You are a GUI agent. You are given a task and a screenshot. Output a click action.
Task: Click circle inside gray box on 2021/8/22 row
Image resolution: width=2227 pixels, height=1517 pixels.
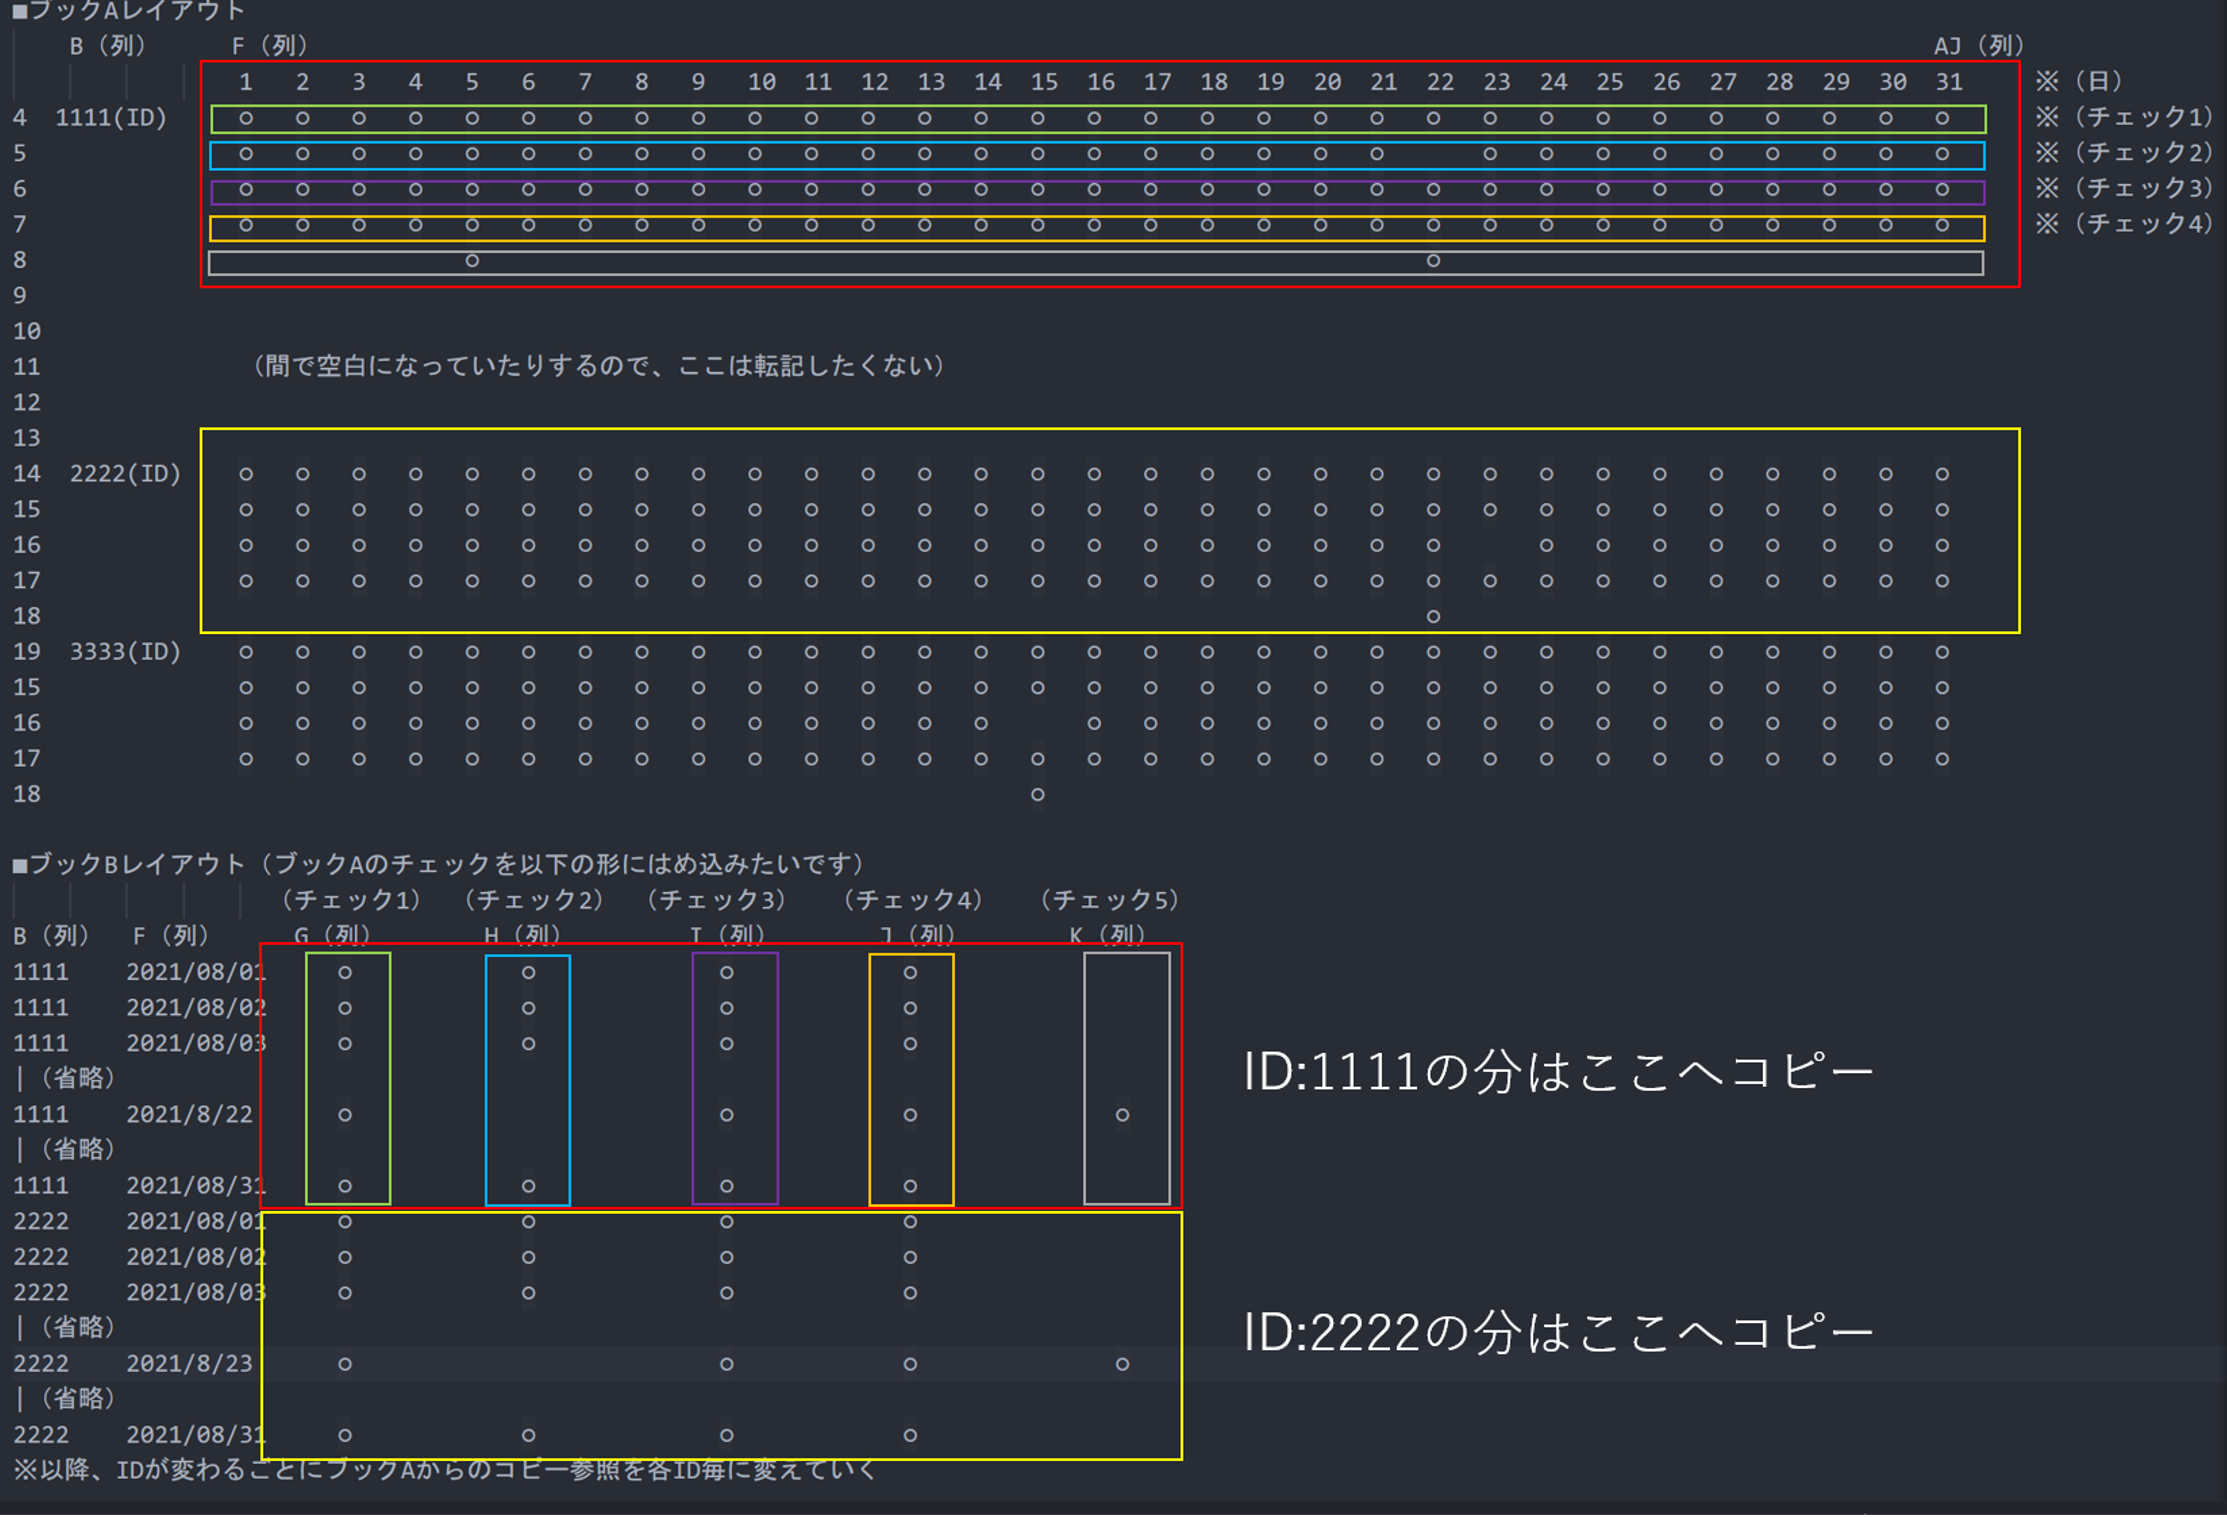point(1122,1115)
